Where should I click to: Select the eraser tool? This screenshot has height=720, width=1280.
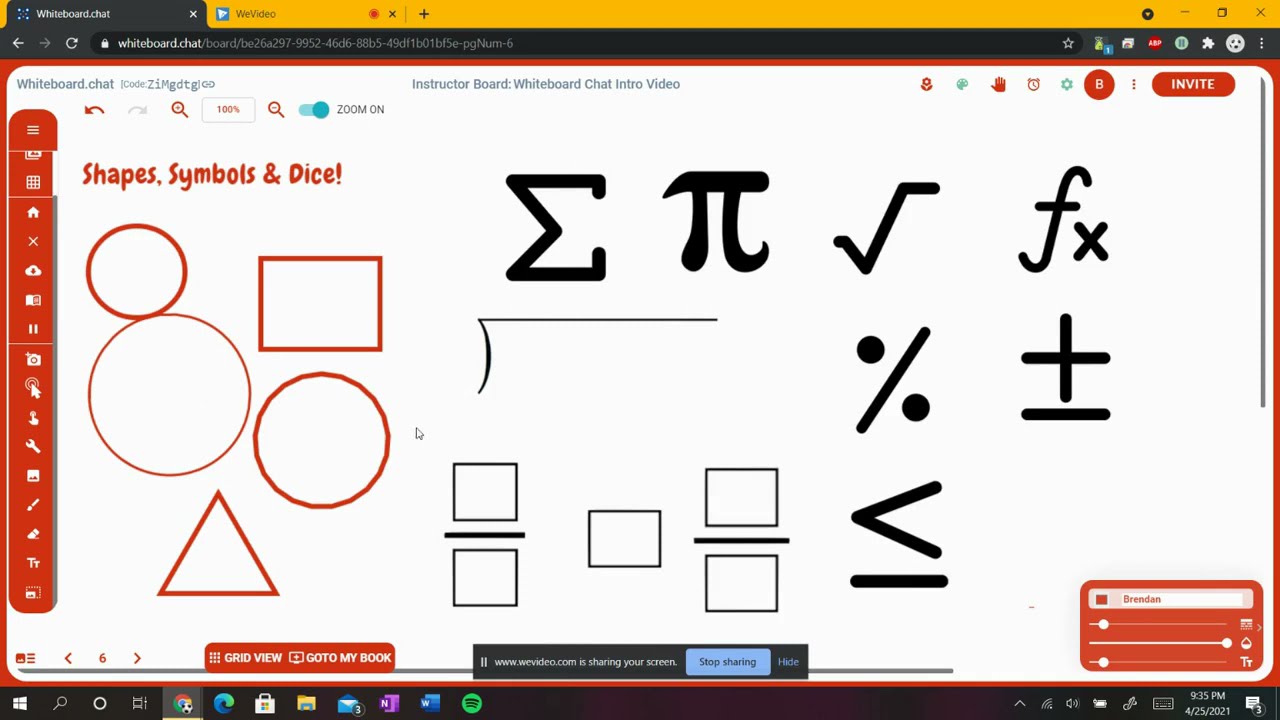(33, 534)
